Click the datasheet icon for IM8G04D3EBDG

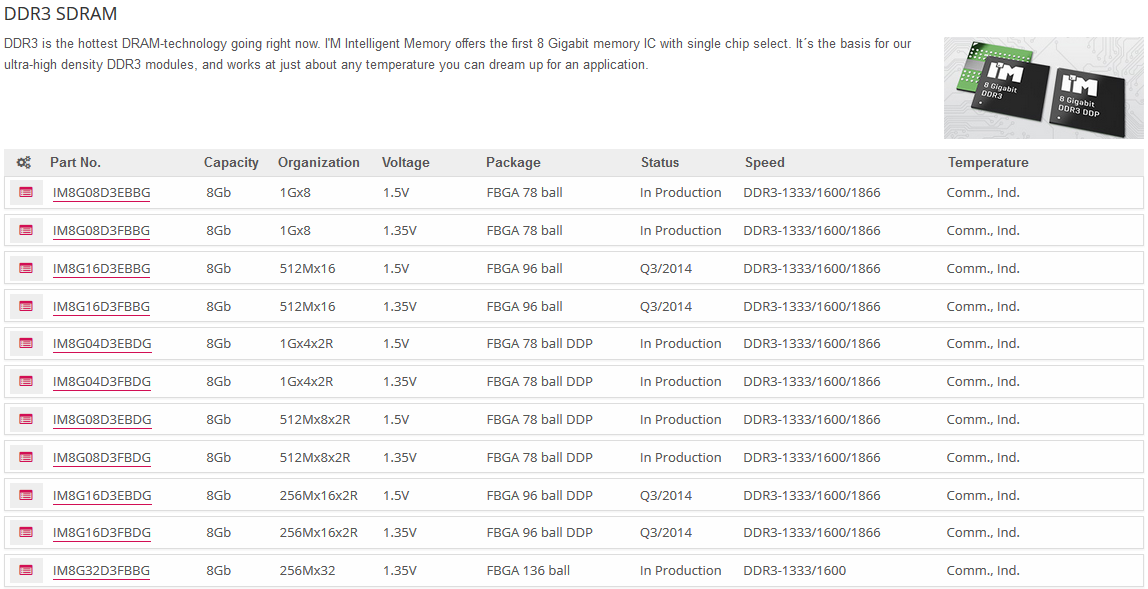26,343
